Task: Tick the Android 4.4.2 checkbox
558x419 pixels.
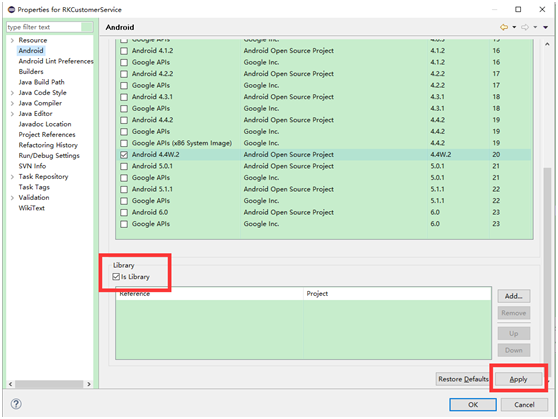Action: pyautogui.click(x=124, y=120)
